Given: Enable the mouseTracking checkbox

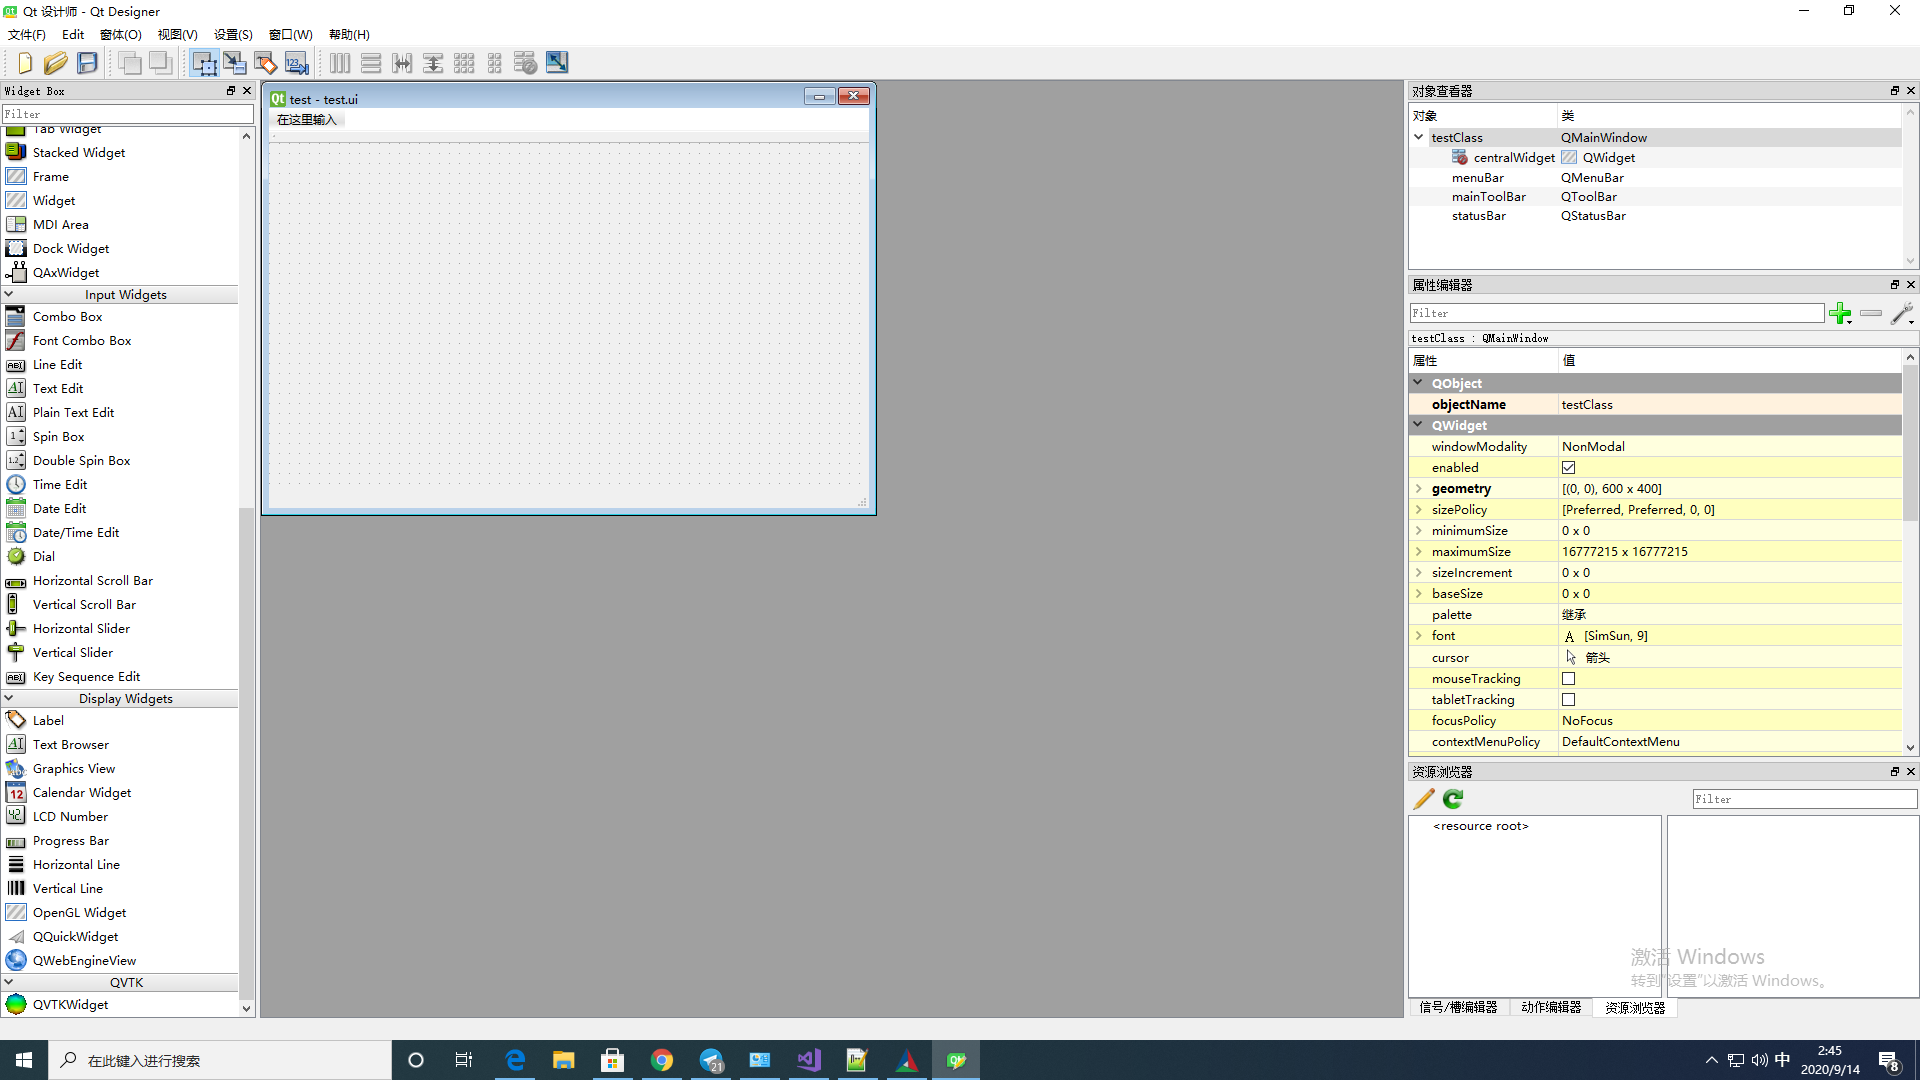Looking at the screenshot, I should coord(1568,678).
